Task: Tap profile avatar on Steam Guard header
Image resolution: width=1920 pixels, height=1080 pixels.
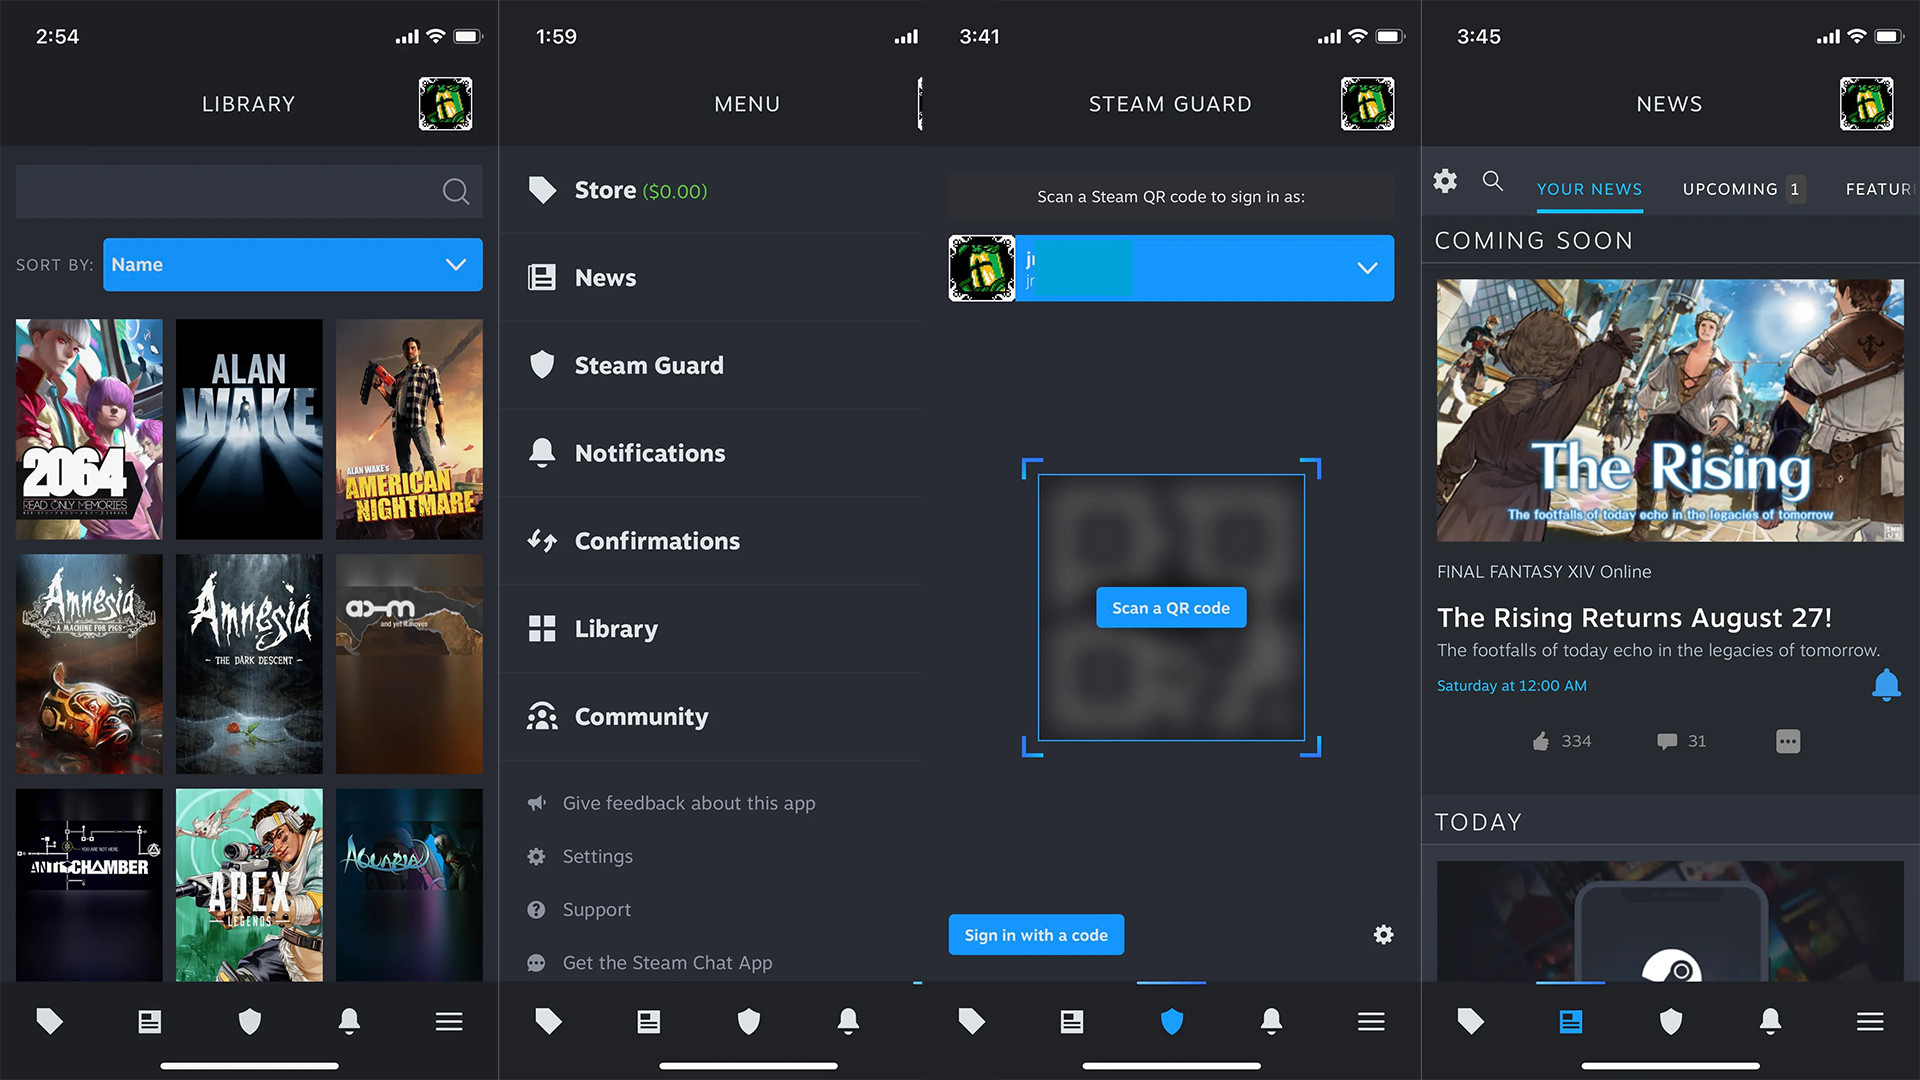Action: click(1367, 104)
